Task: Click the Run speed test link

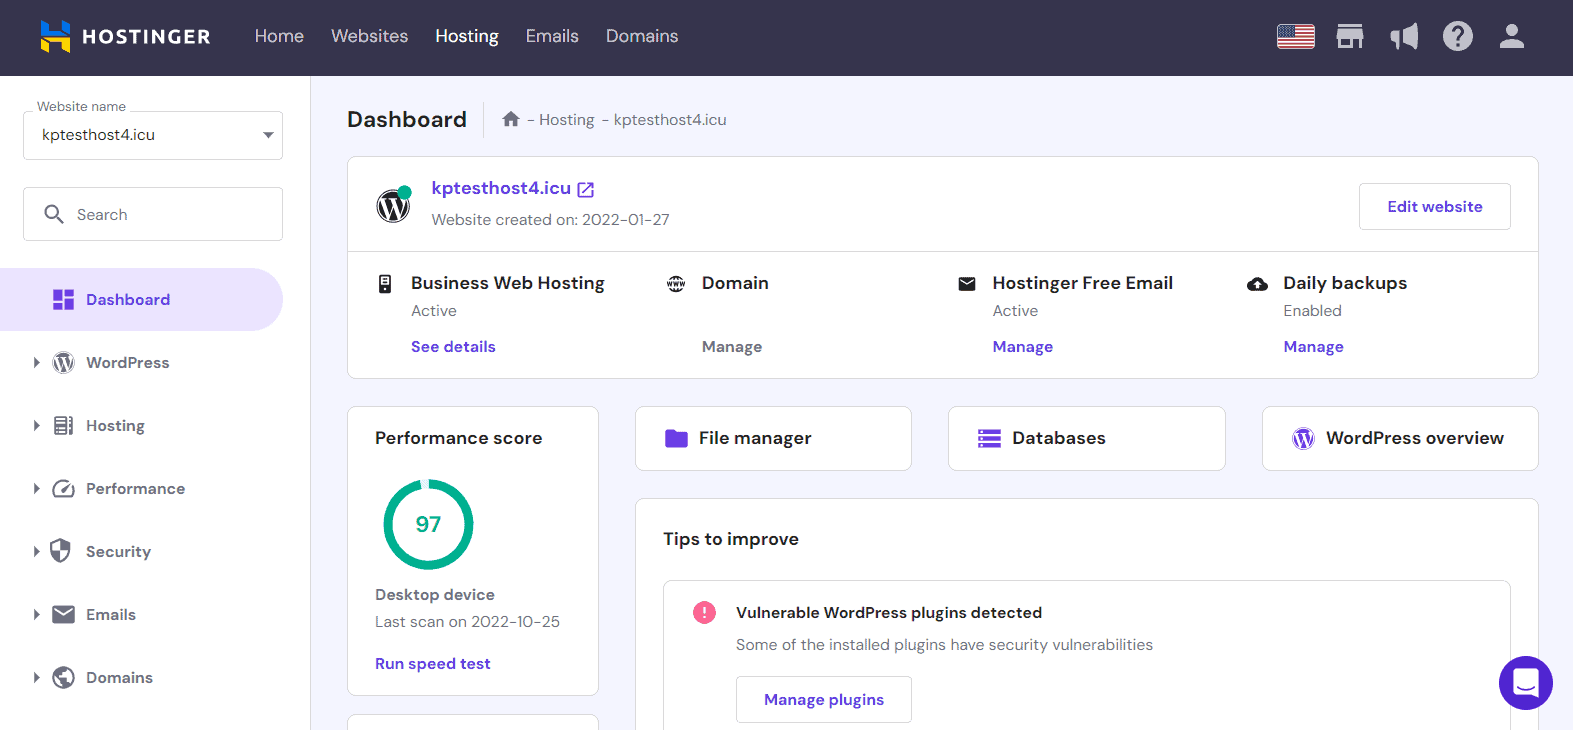Action: click(x=432, y=664)
